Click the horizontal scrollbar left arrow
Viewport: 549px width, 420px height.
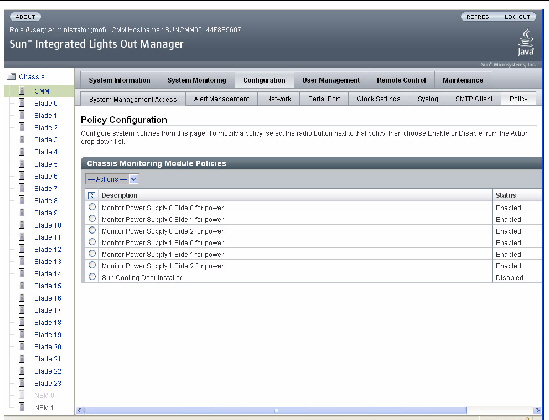click(x=80, y=410)
